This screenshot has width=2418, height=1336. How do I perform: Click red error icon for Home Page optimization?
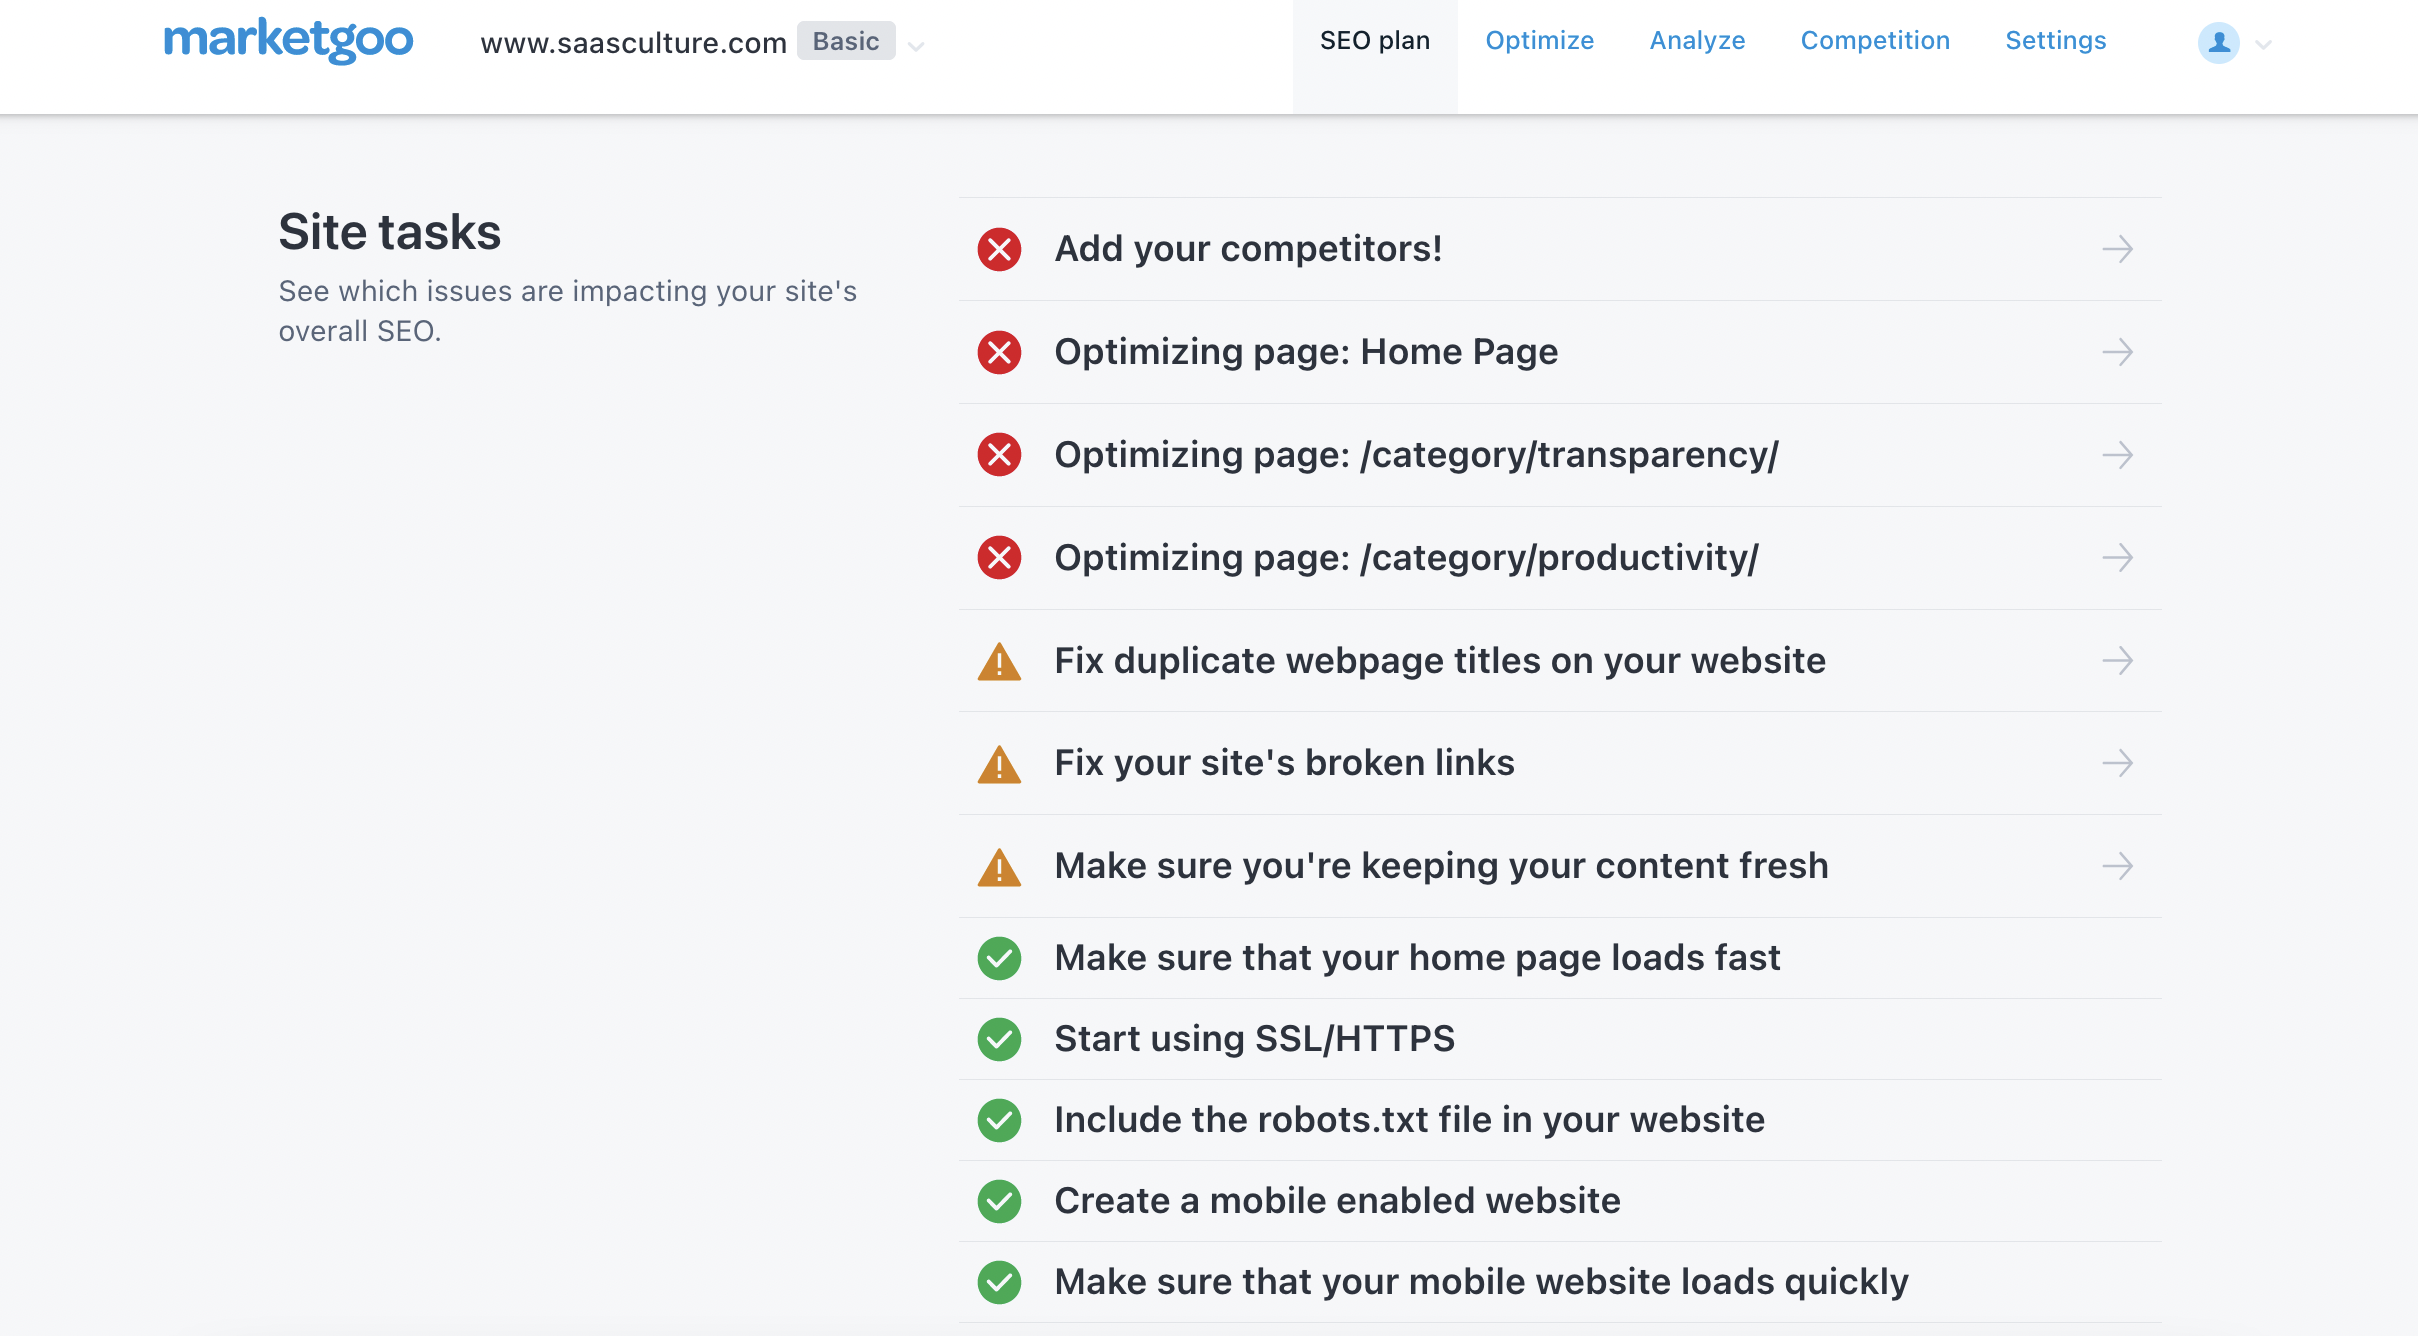point(999,352)
